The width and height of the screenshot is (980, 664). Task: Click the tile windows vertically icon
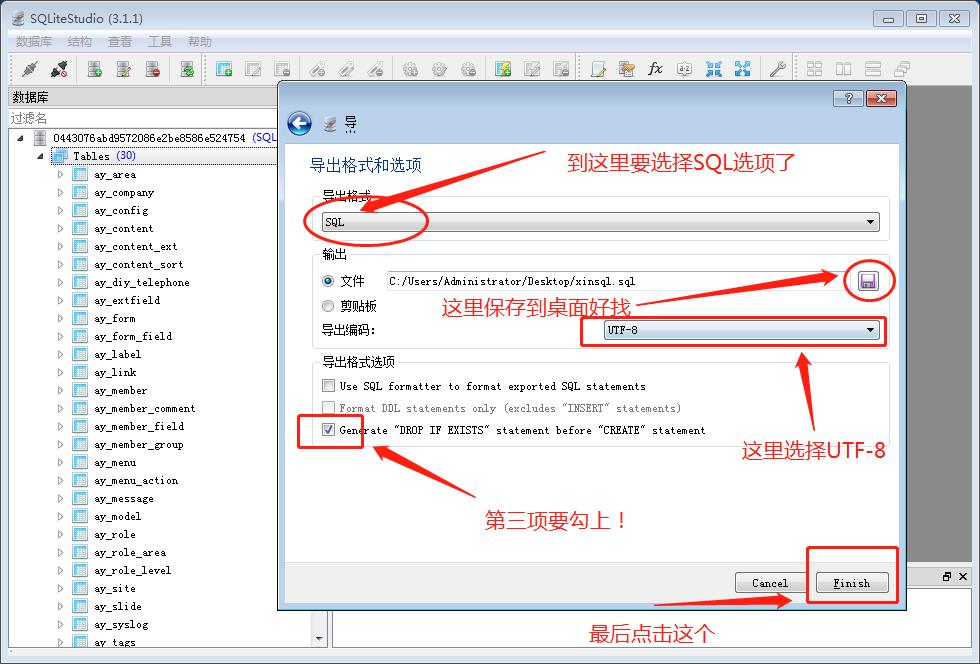pyautogui.click(x=872, y=69)
